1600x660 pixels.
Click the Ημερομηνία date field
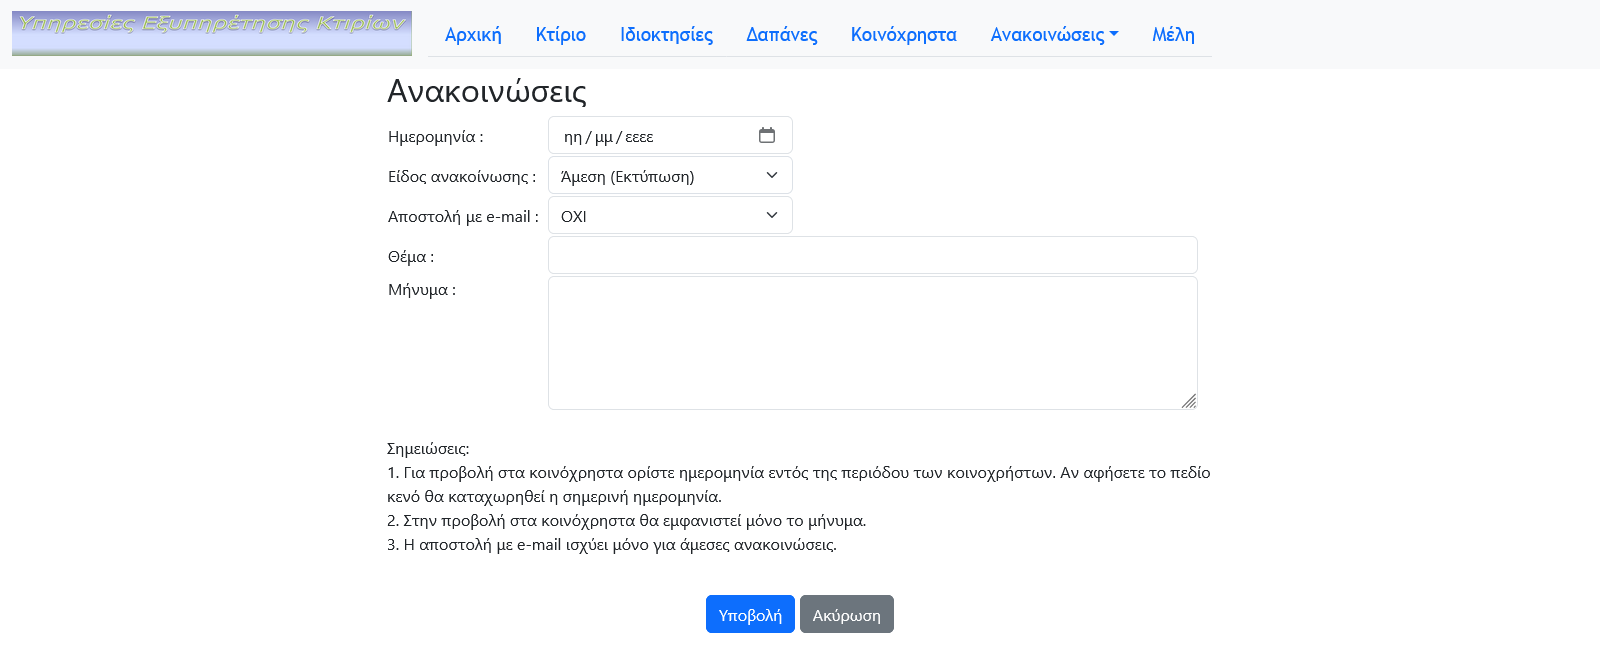click(x=670, y=135)
